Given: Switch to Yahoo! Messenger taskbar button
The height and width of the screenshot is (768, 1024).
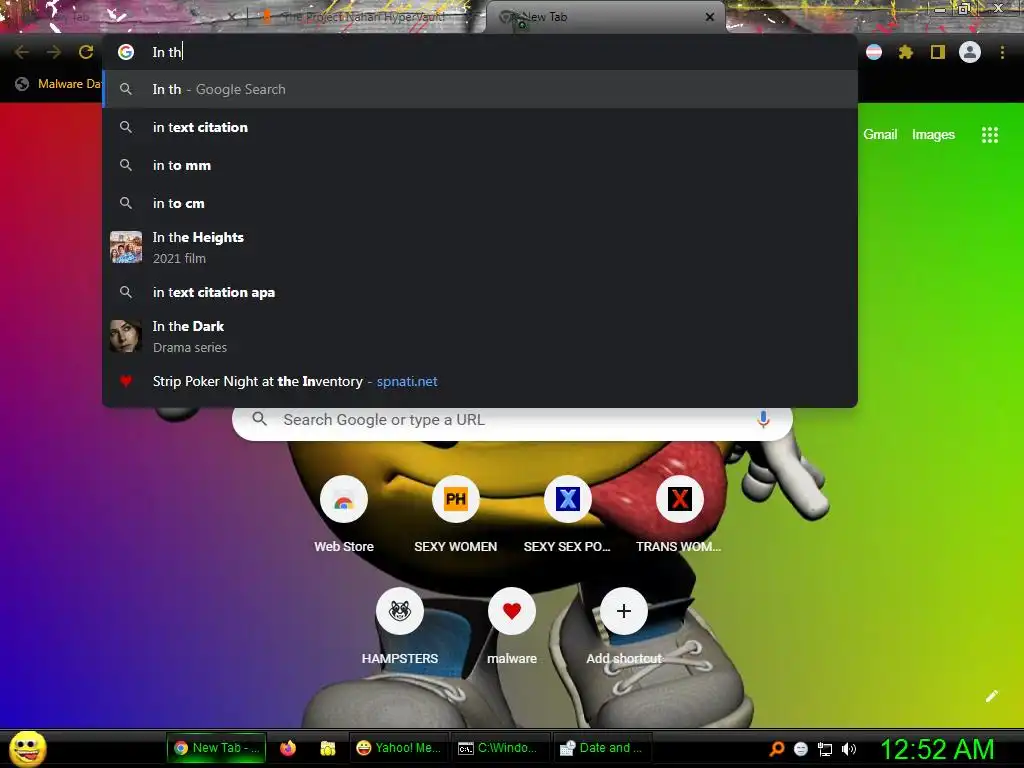Looking at the screenshot, I should tap(399, 748).
